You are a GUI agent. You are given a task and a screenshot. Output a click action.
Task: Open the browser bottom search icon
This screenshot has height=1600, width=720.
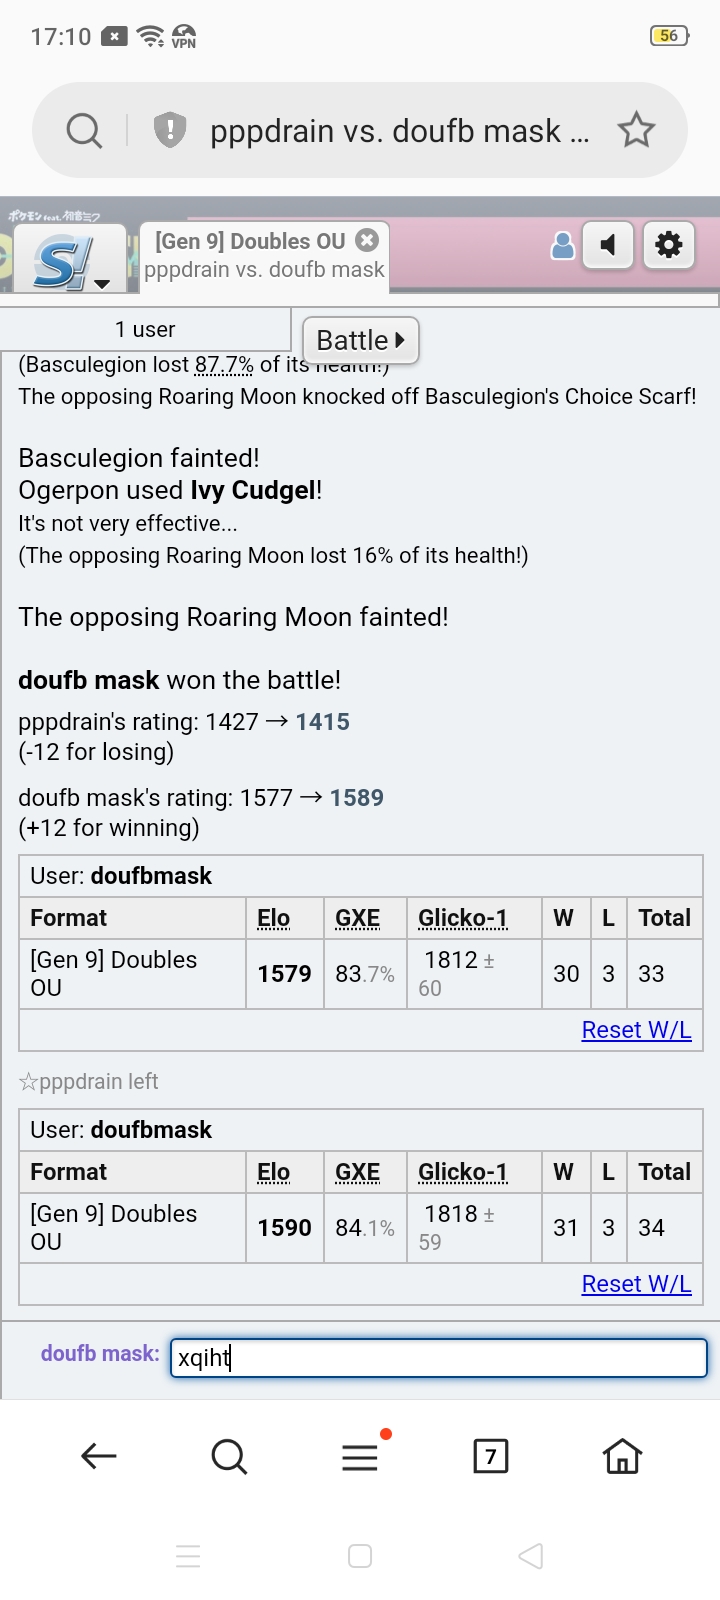point(229,1456)
